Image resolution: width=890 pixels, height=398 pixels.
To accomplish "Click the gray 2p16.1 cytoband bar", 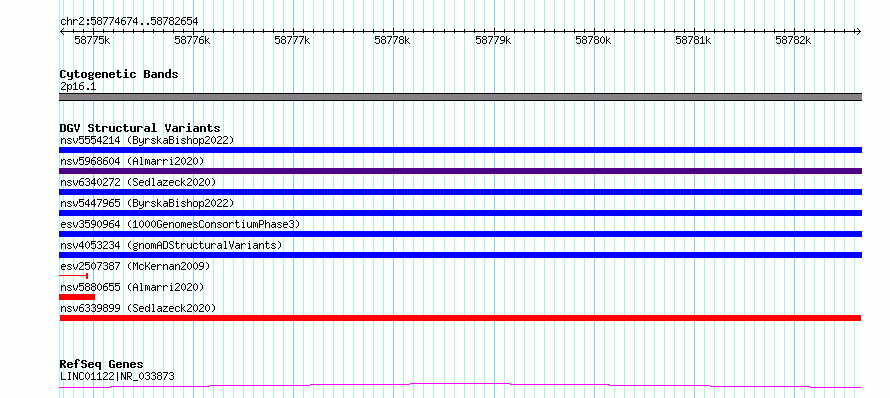I will coord(460,97).
